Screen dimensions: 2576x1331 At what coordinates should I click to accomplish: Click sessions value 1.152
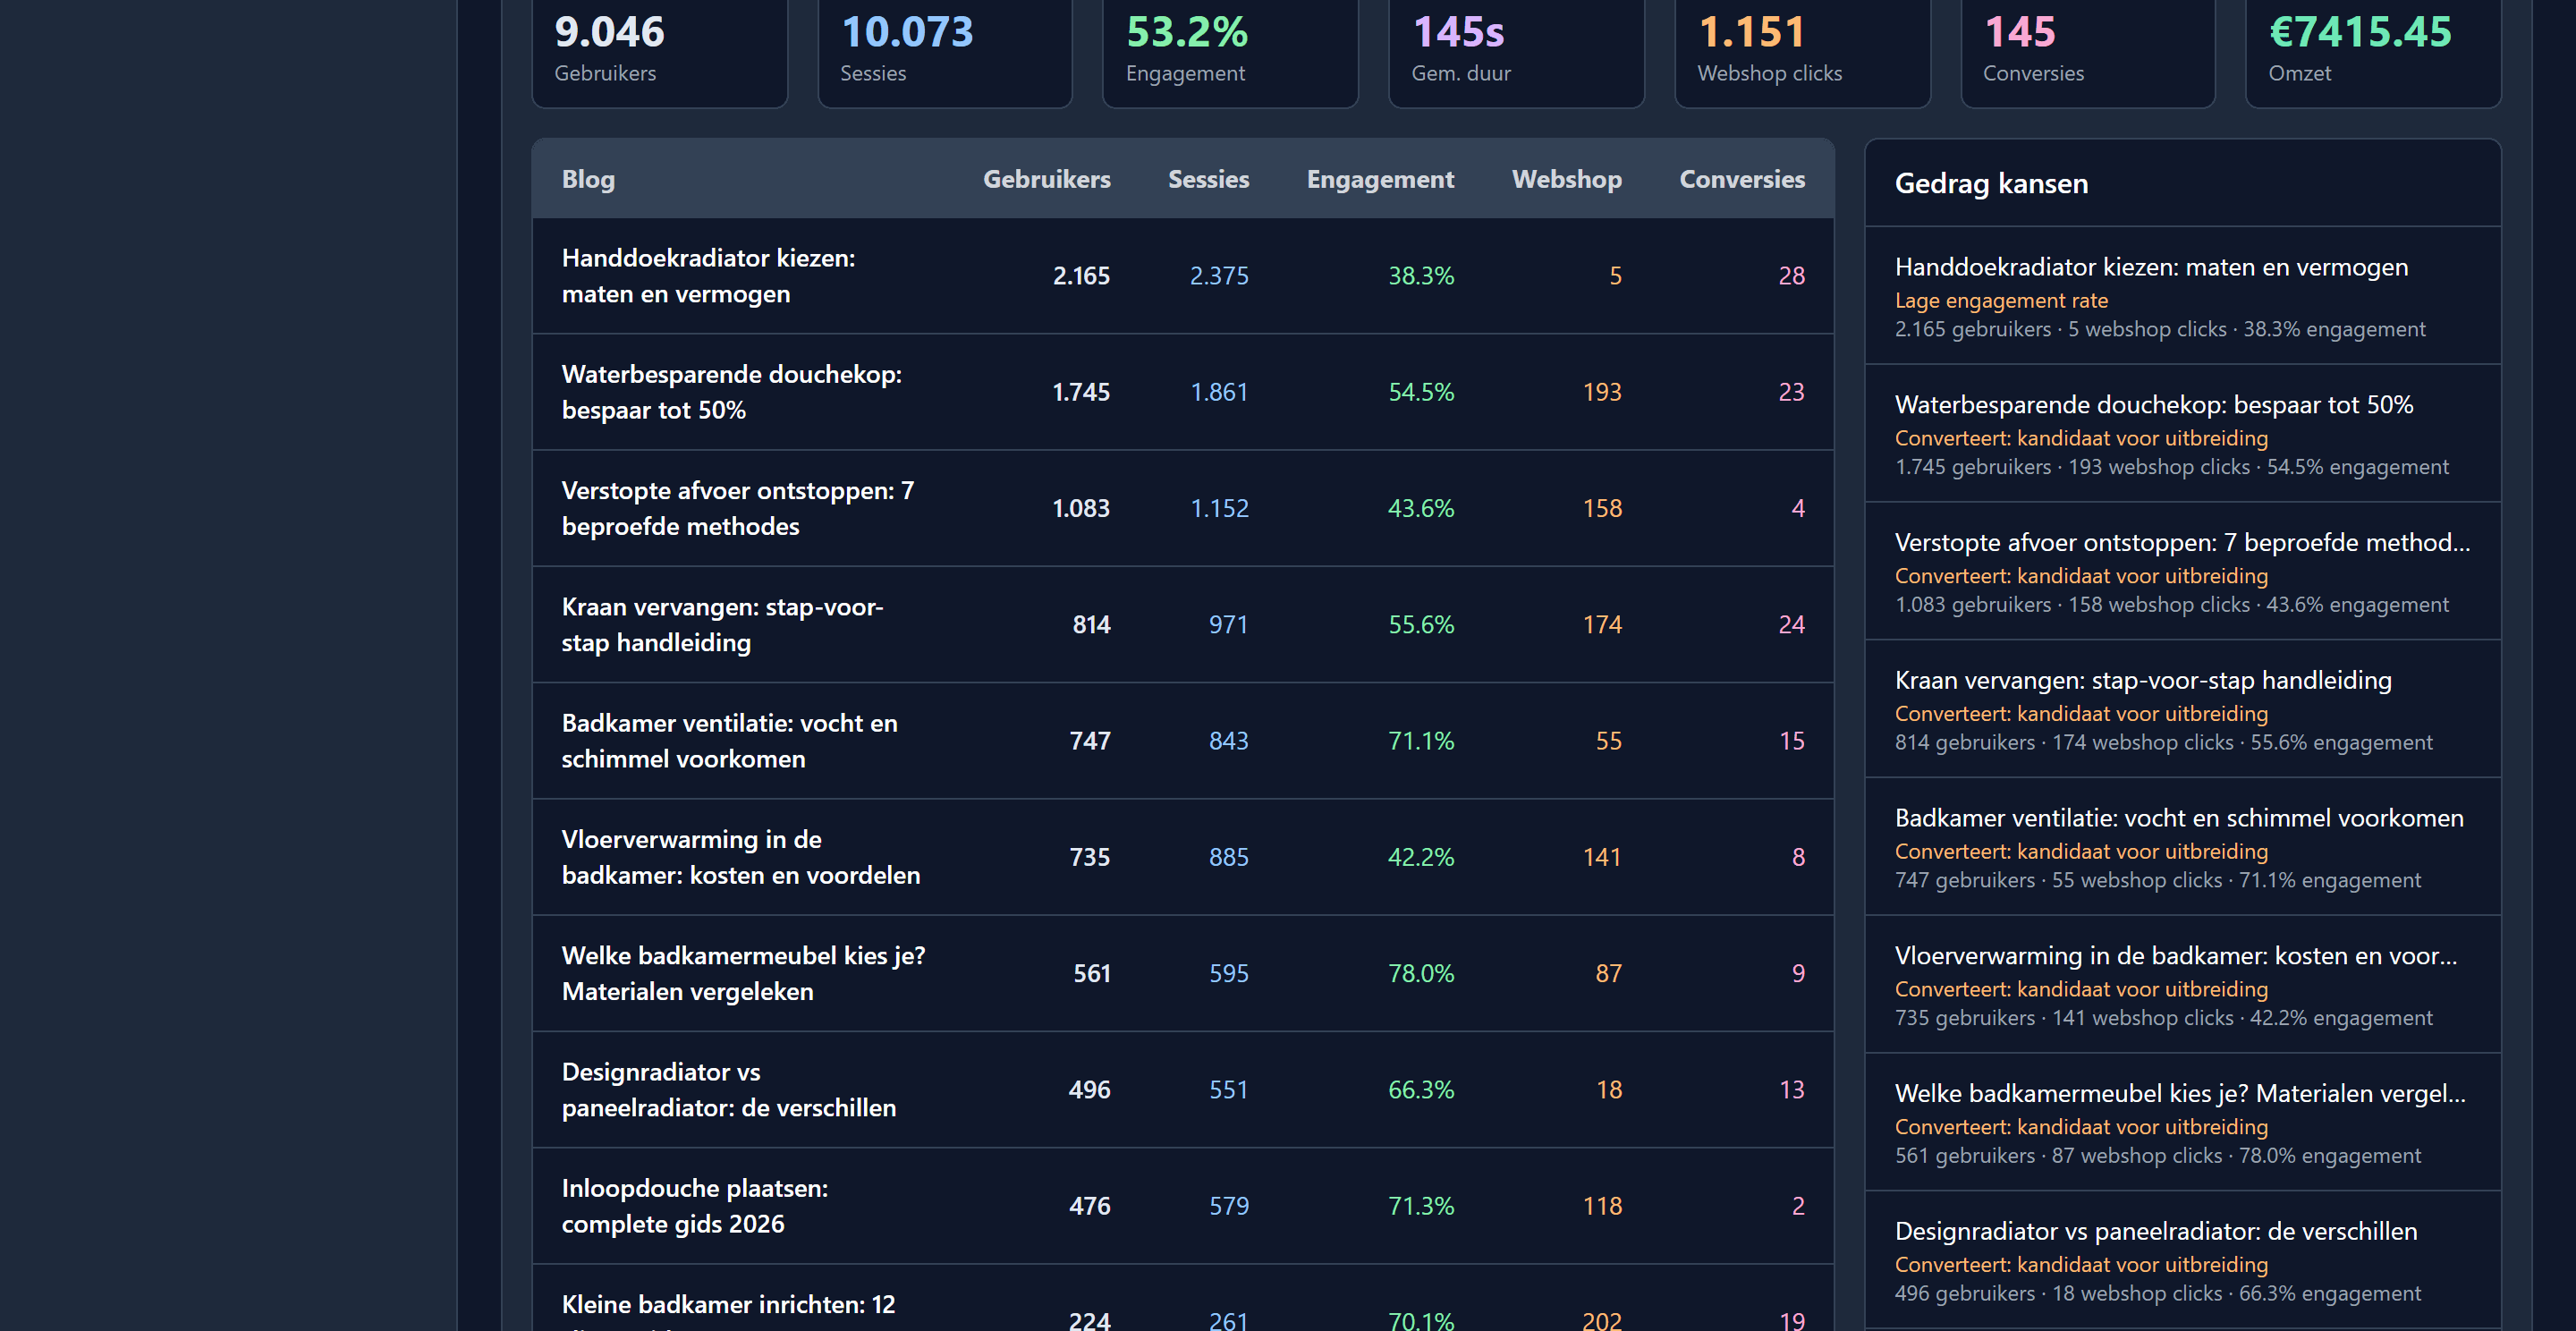(x=1219, y=508)
